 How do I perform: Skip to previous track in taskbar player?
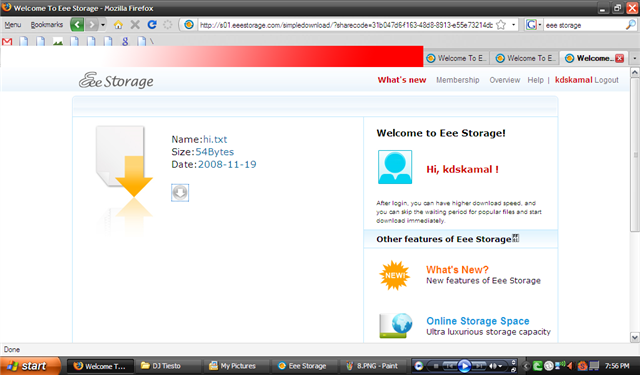449,366
